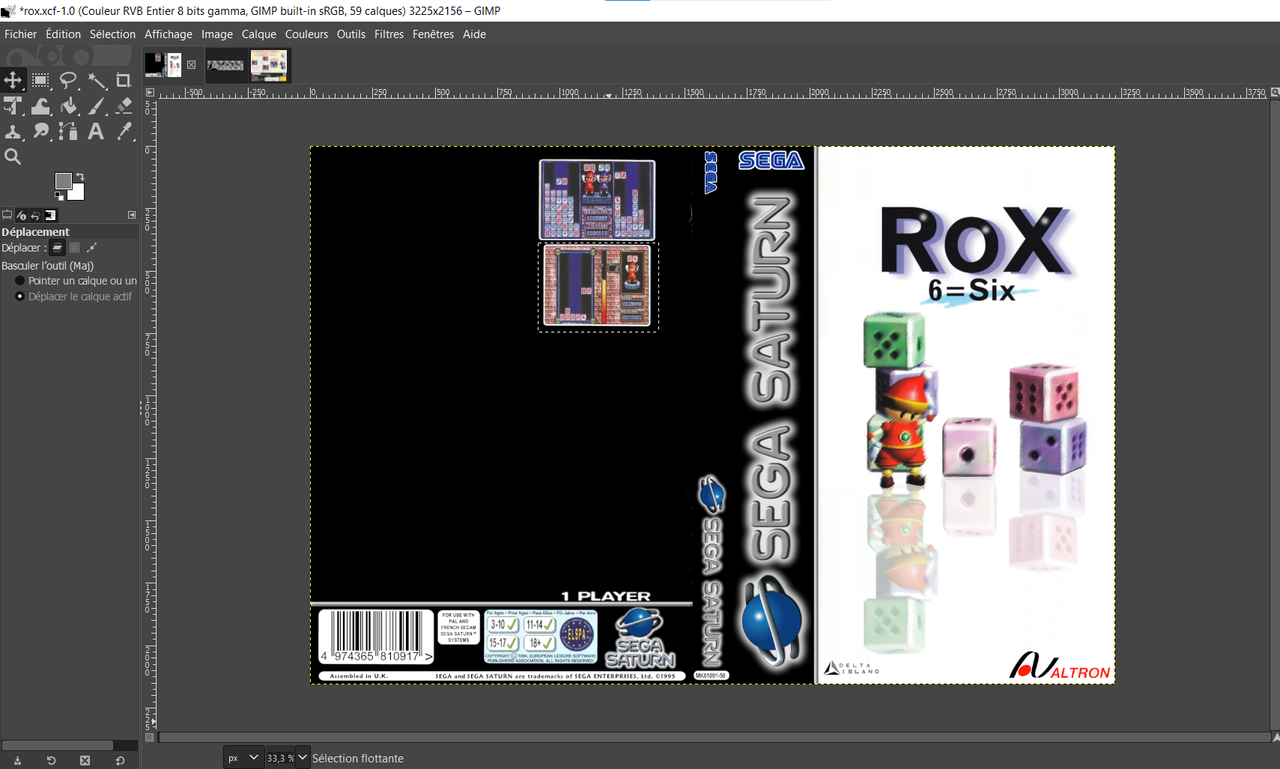Open the Couleurs menu
This screenshot has width=1280, height=769.
(x=306, y=34)
